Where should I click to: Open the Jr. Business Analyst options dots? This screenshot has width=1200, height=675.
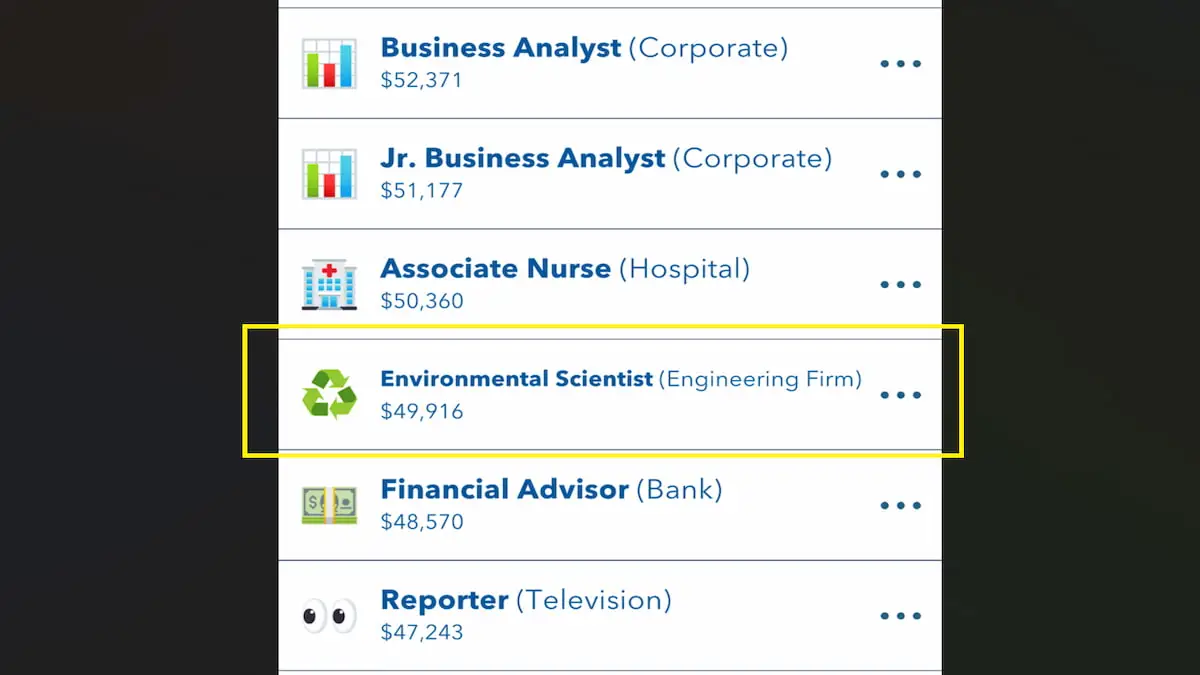[900, 174]
